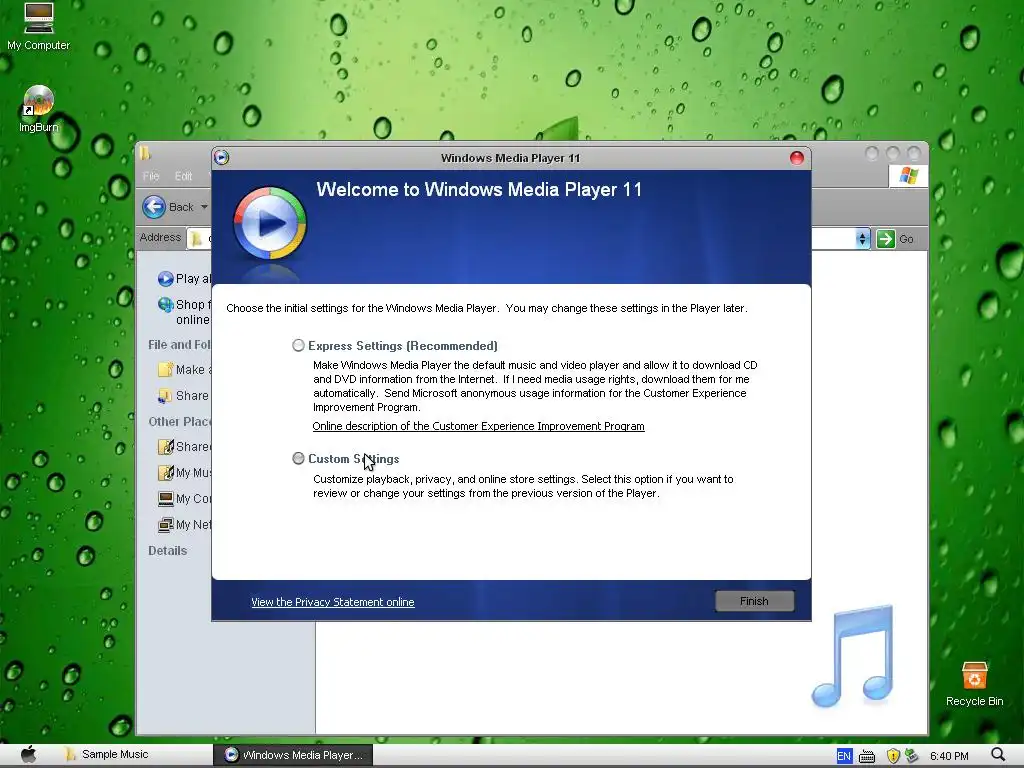Select Express Settings (Recommended) radio button

(298, 345)
